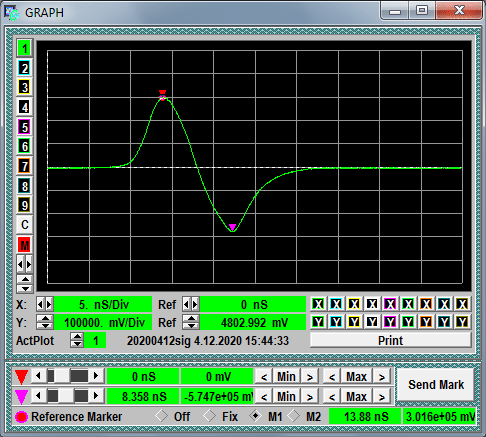This screenshot has width=486, height=437.
Task: Click Min button for red marker
Action: click(x=286, y=377)
